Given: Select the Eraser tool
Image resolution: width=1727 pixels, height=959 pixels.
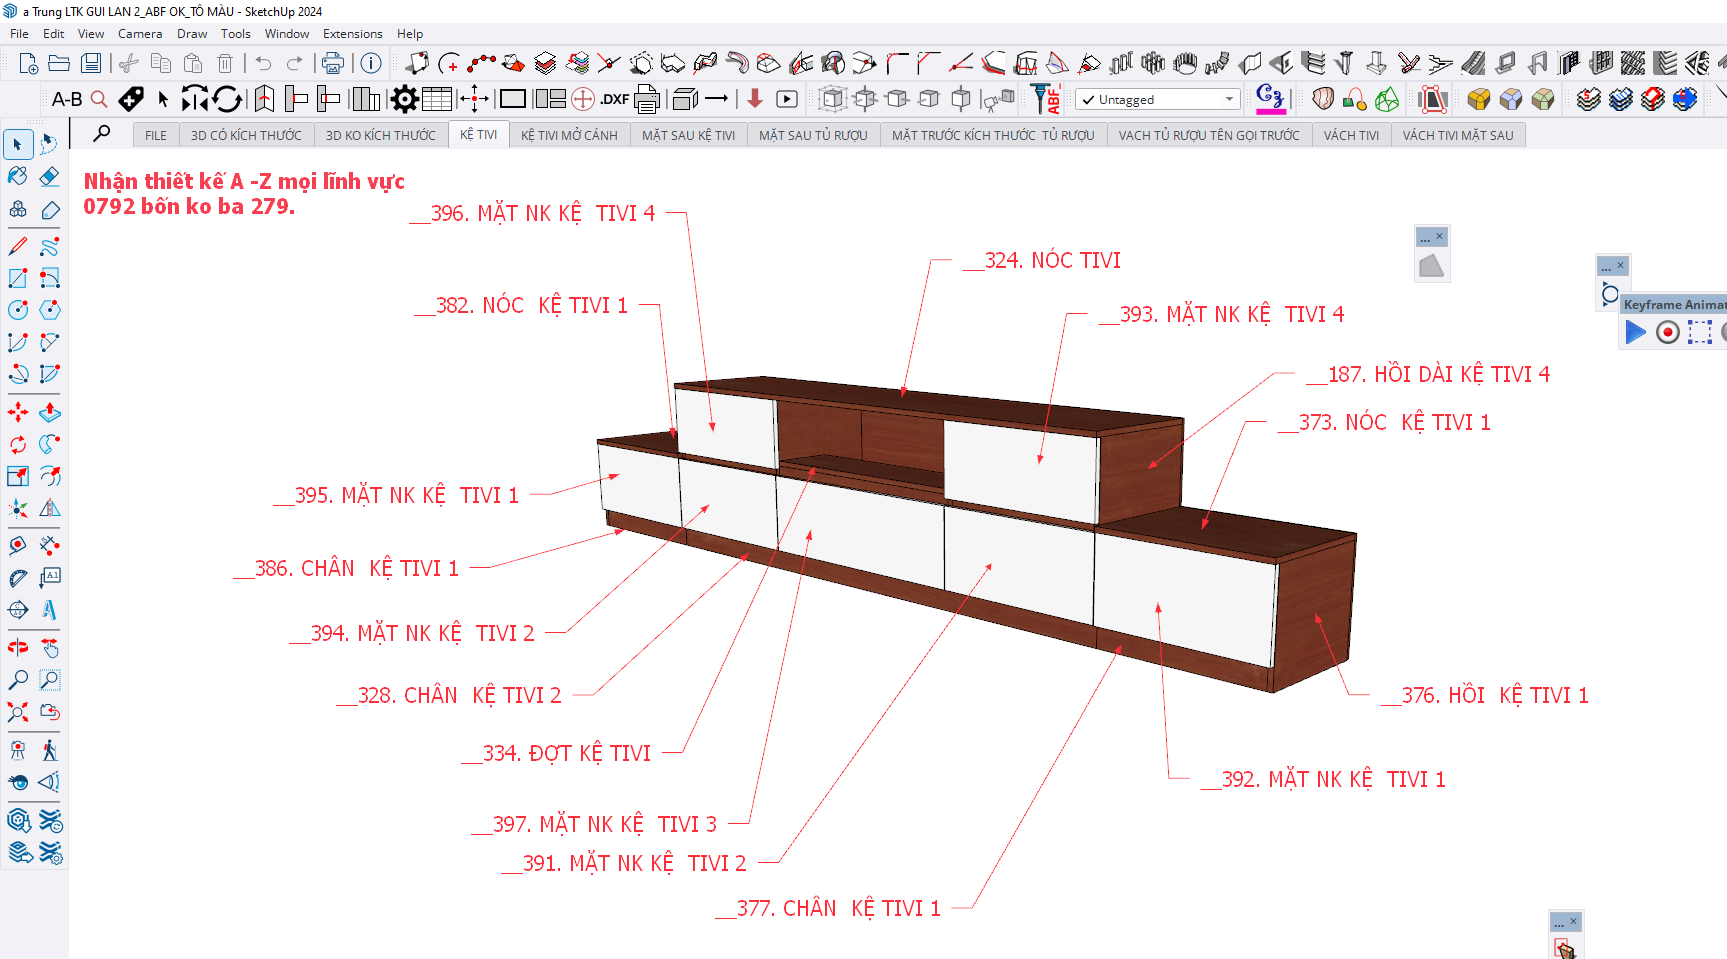Looking at the screenshot, I should [49, 177].
